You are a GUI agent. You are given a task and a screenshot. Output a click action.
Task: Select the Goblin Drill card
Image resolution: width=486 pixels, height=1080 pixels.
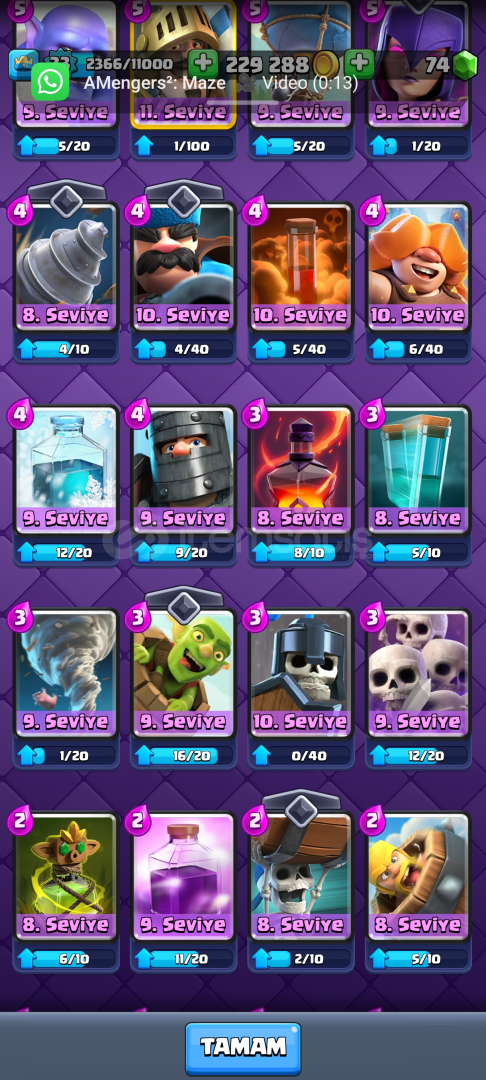point(65,269)
